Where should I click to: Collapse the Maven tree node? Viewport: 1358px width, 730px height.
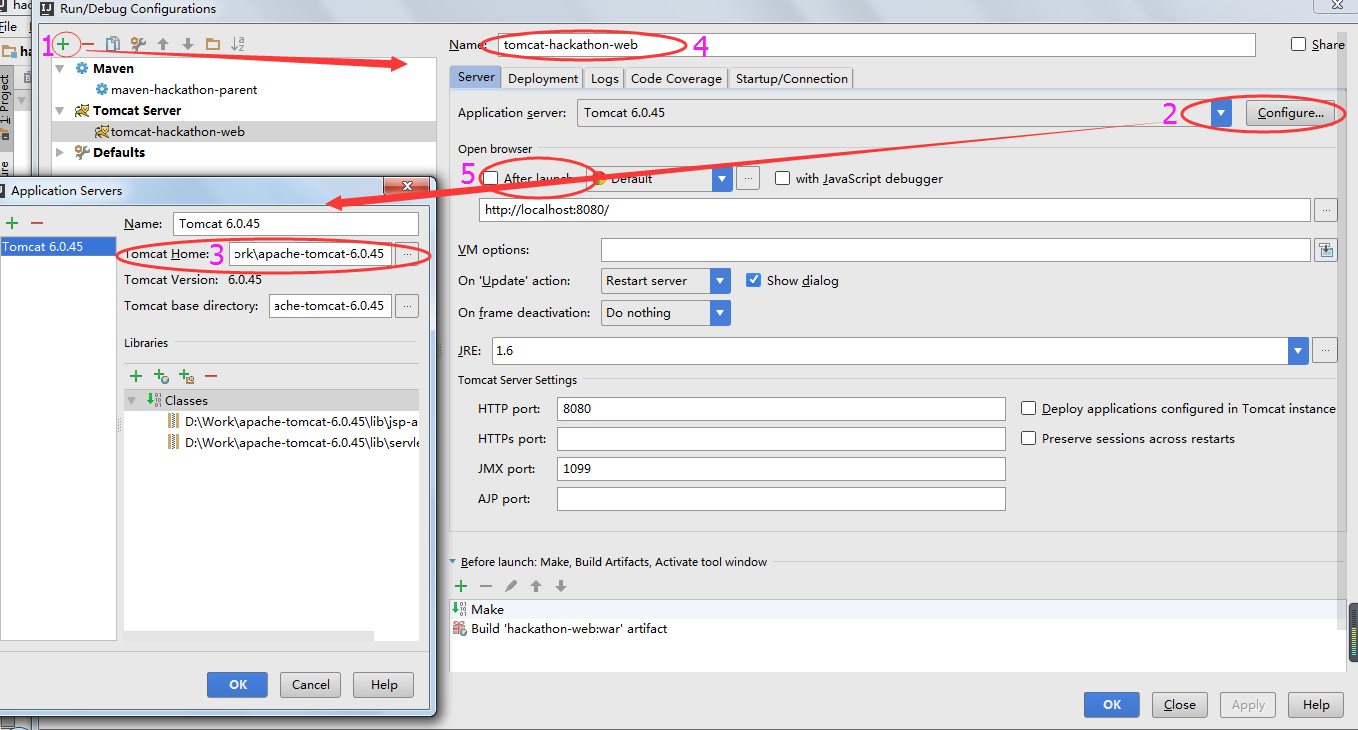tap(60, 69)
